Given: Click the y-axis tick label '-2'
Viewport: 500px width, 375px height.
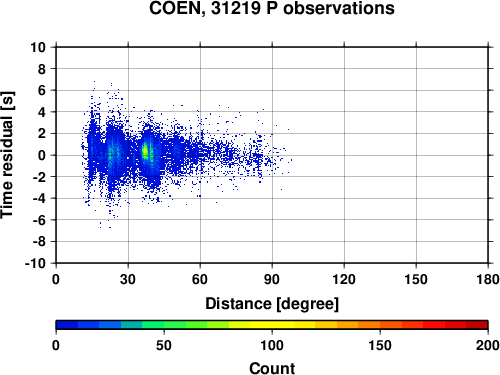Looking at the screenshot, I should point(39,177).
